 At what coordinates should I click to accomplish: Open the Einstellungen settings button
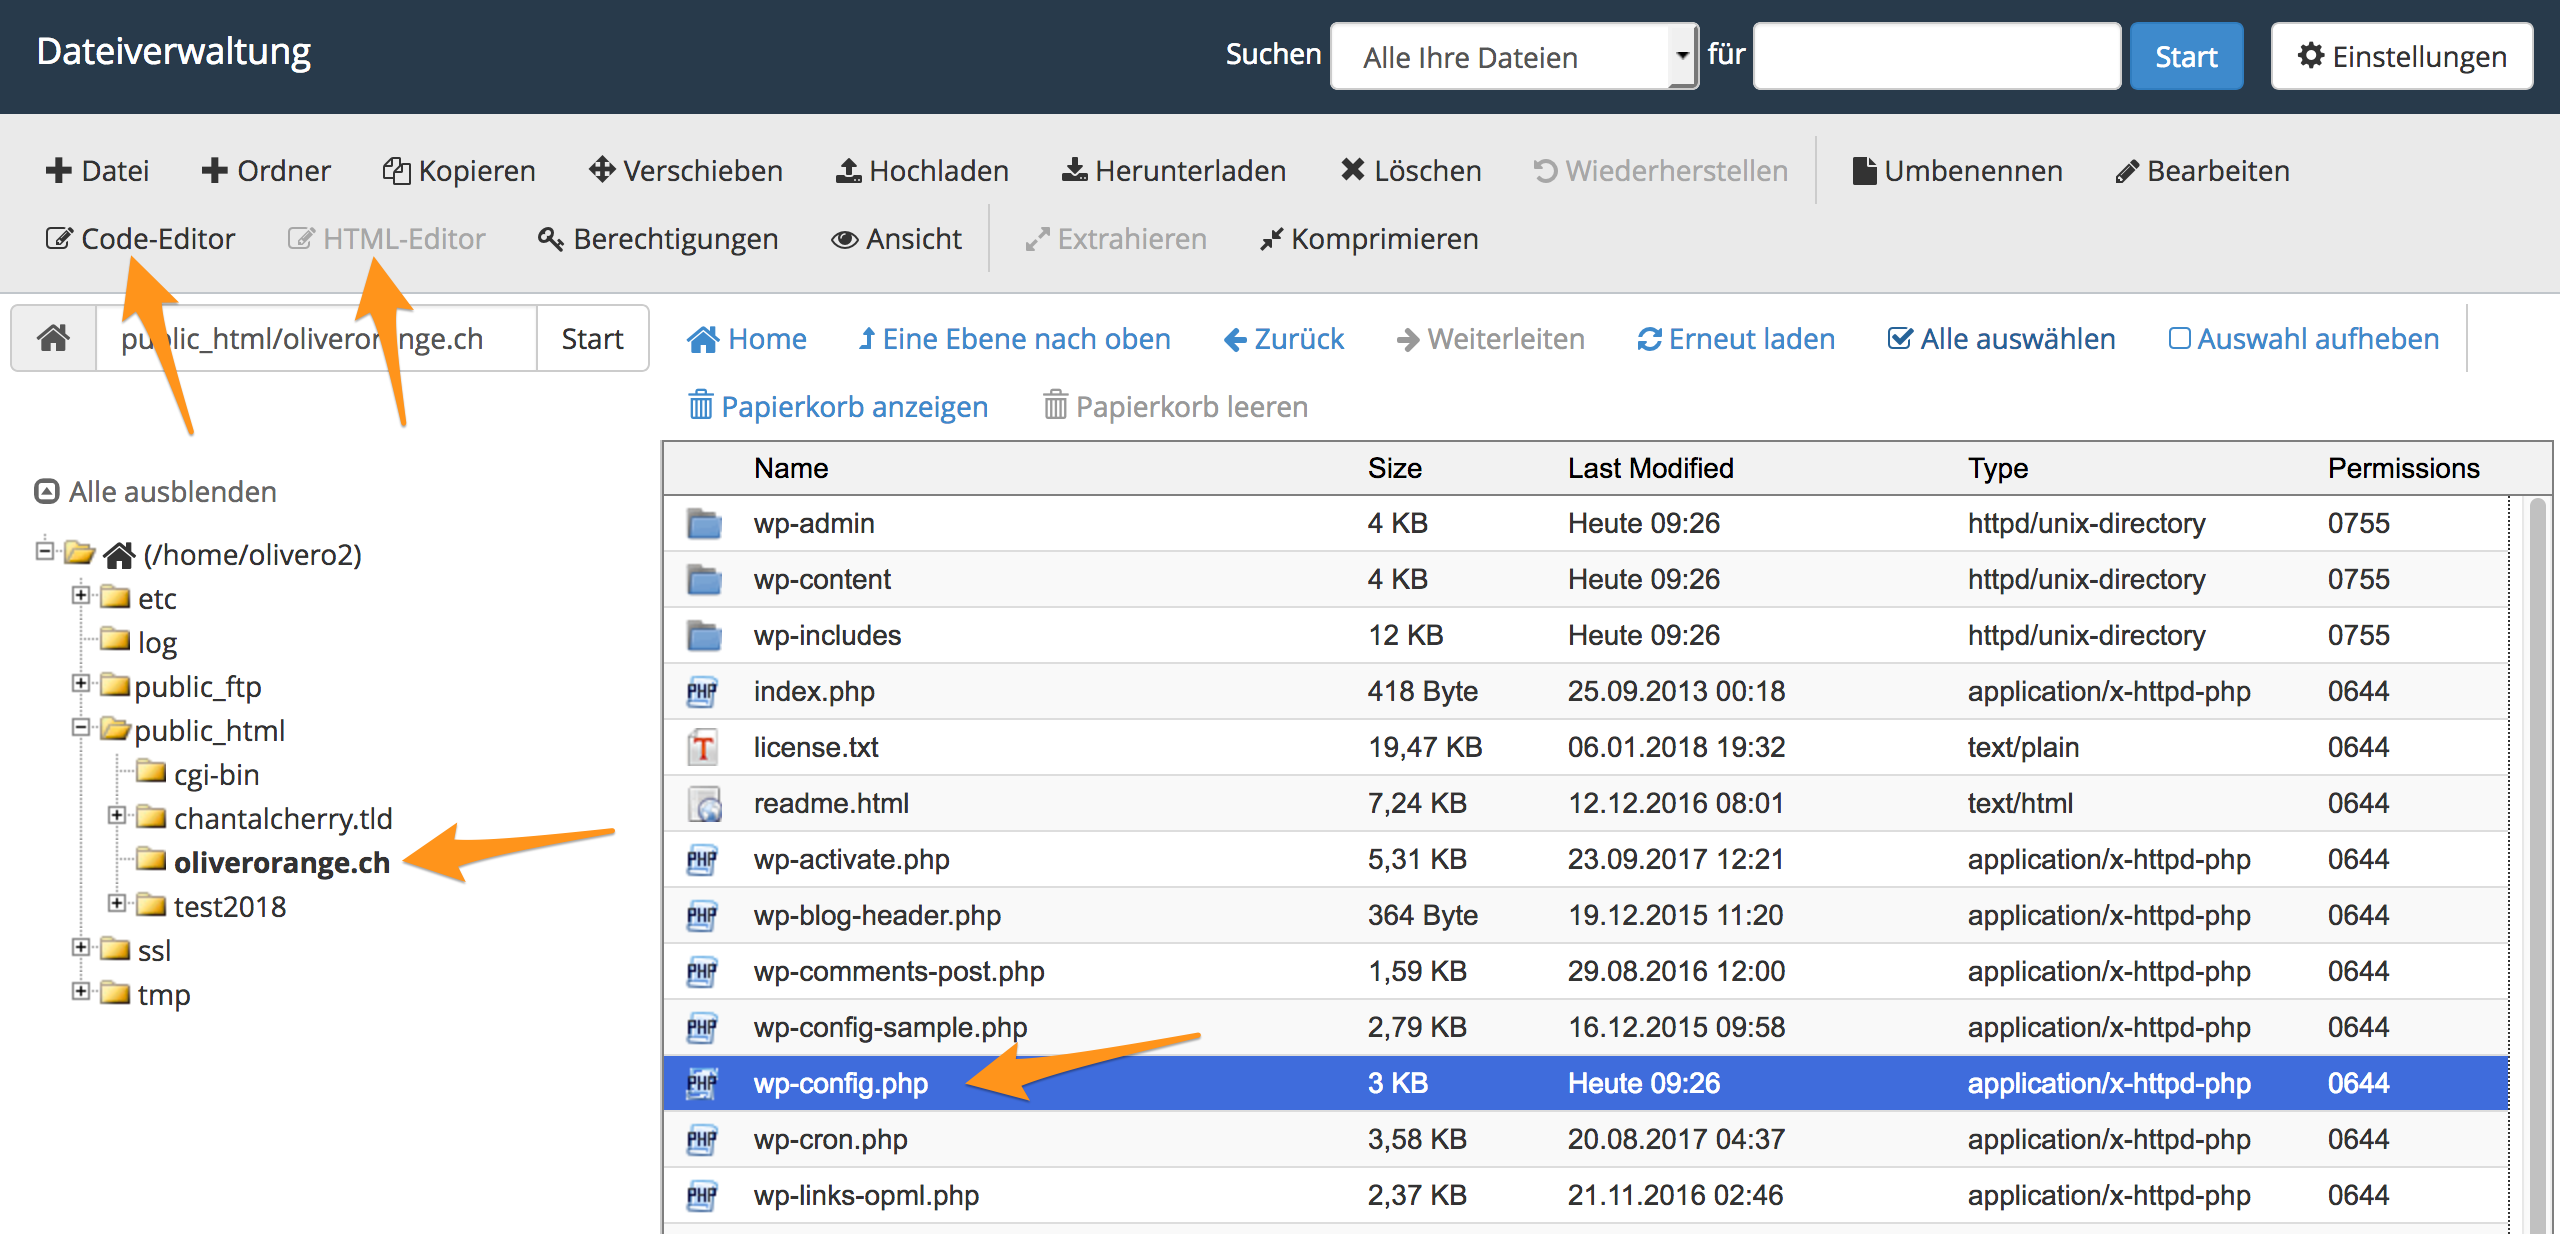(2401, 56)
